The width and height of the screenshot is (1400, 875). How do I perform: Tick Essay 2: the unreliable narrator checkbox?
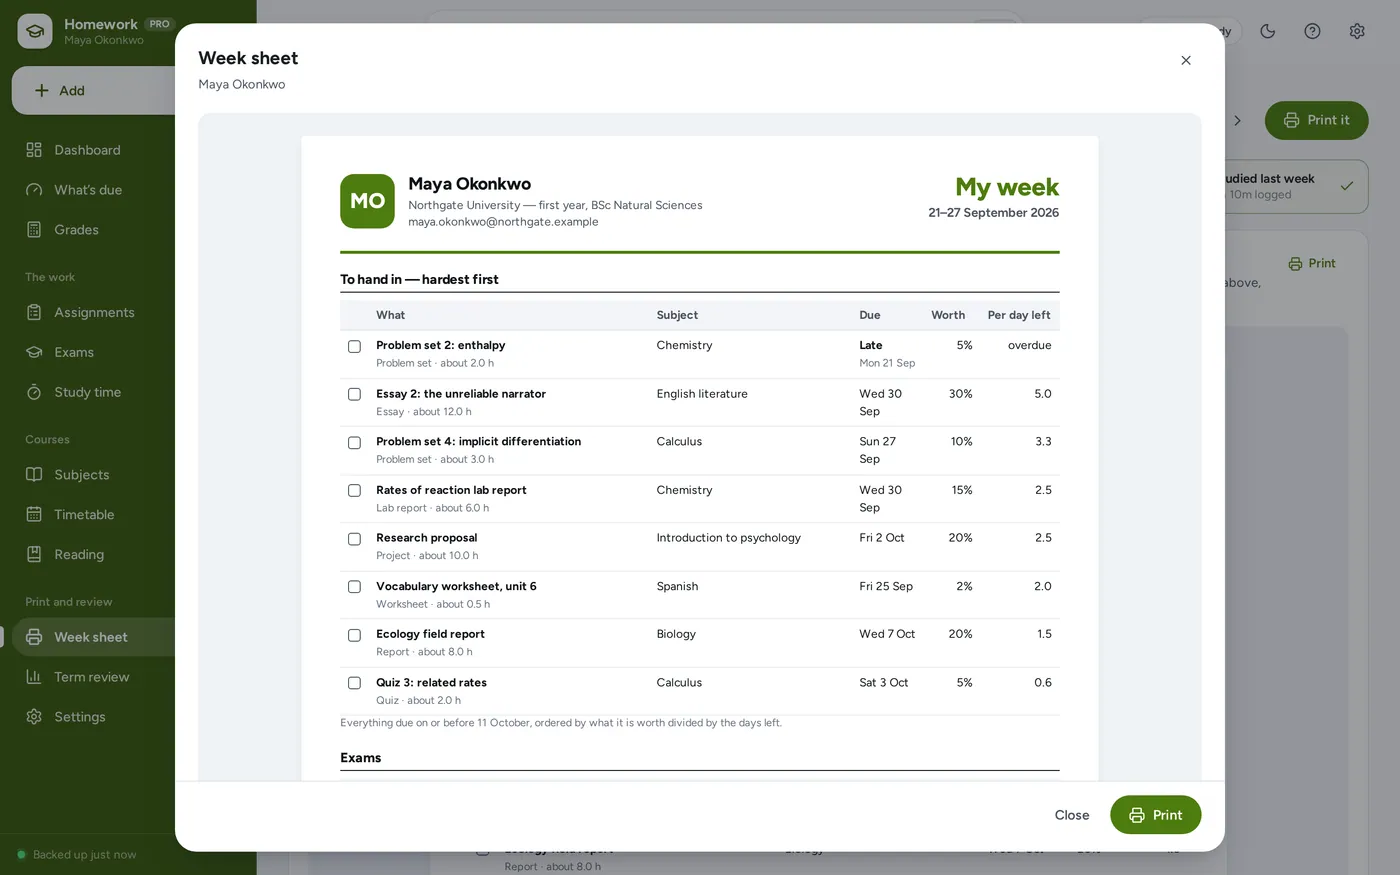(354, 395)
